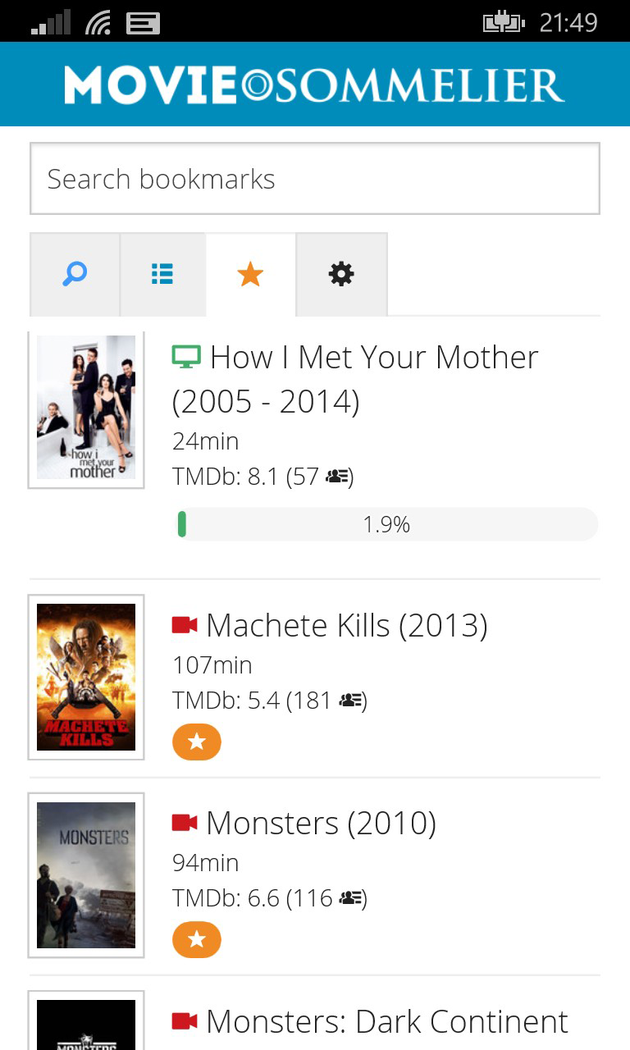The height and width of the screenshot is (1050, 630).
Task: Click the How I Met Your Mother poster
Action: tap(86, 408)
